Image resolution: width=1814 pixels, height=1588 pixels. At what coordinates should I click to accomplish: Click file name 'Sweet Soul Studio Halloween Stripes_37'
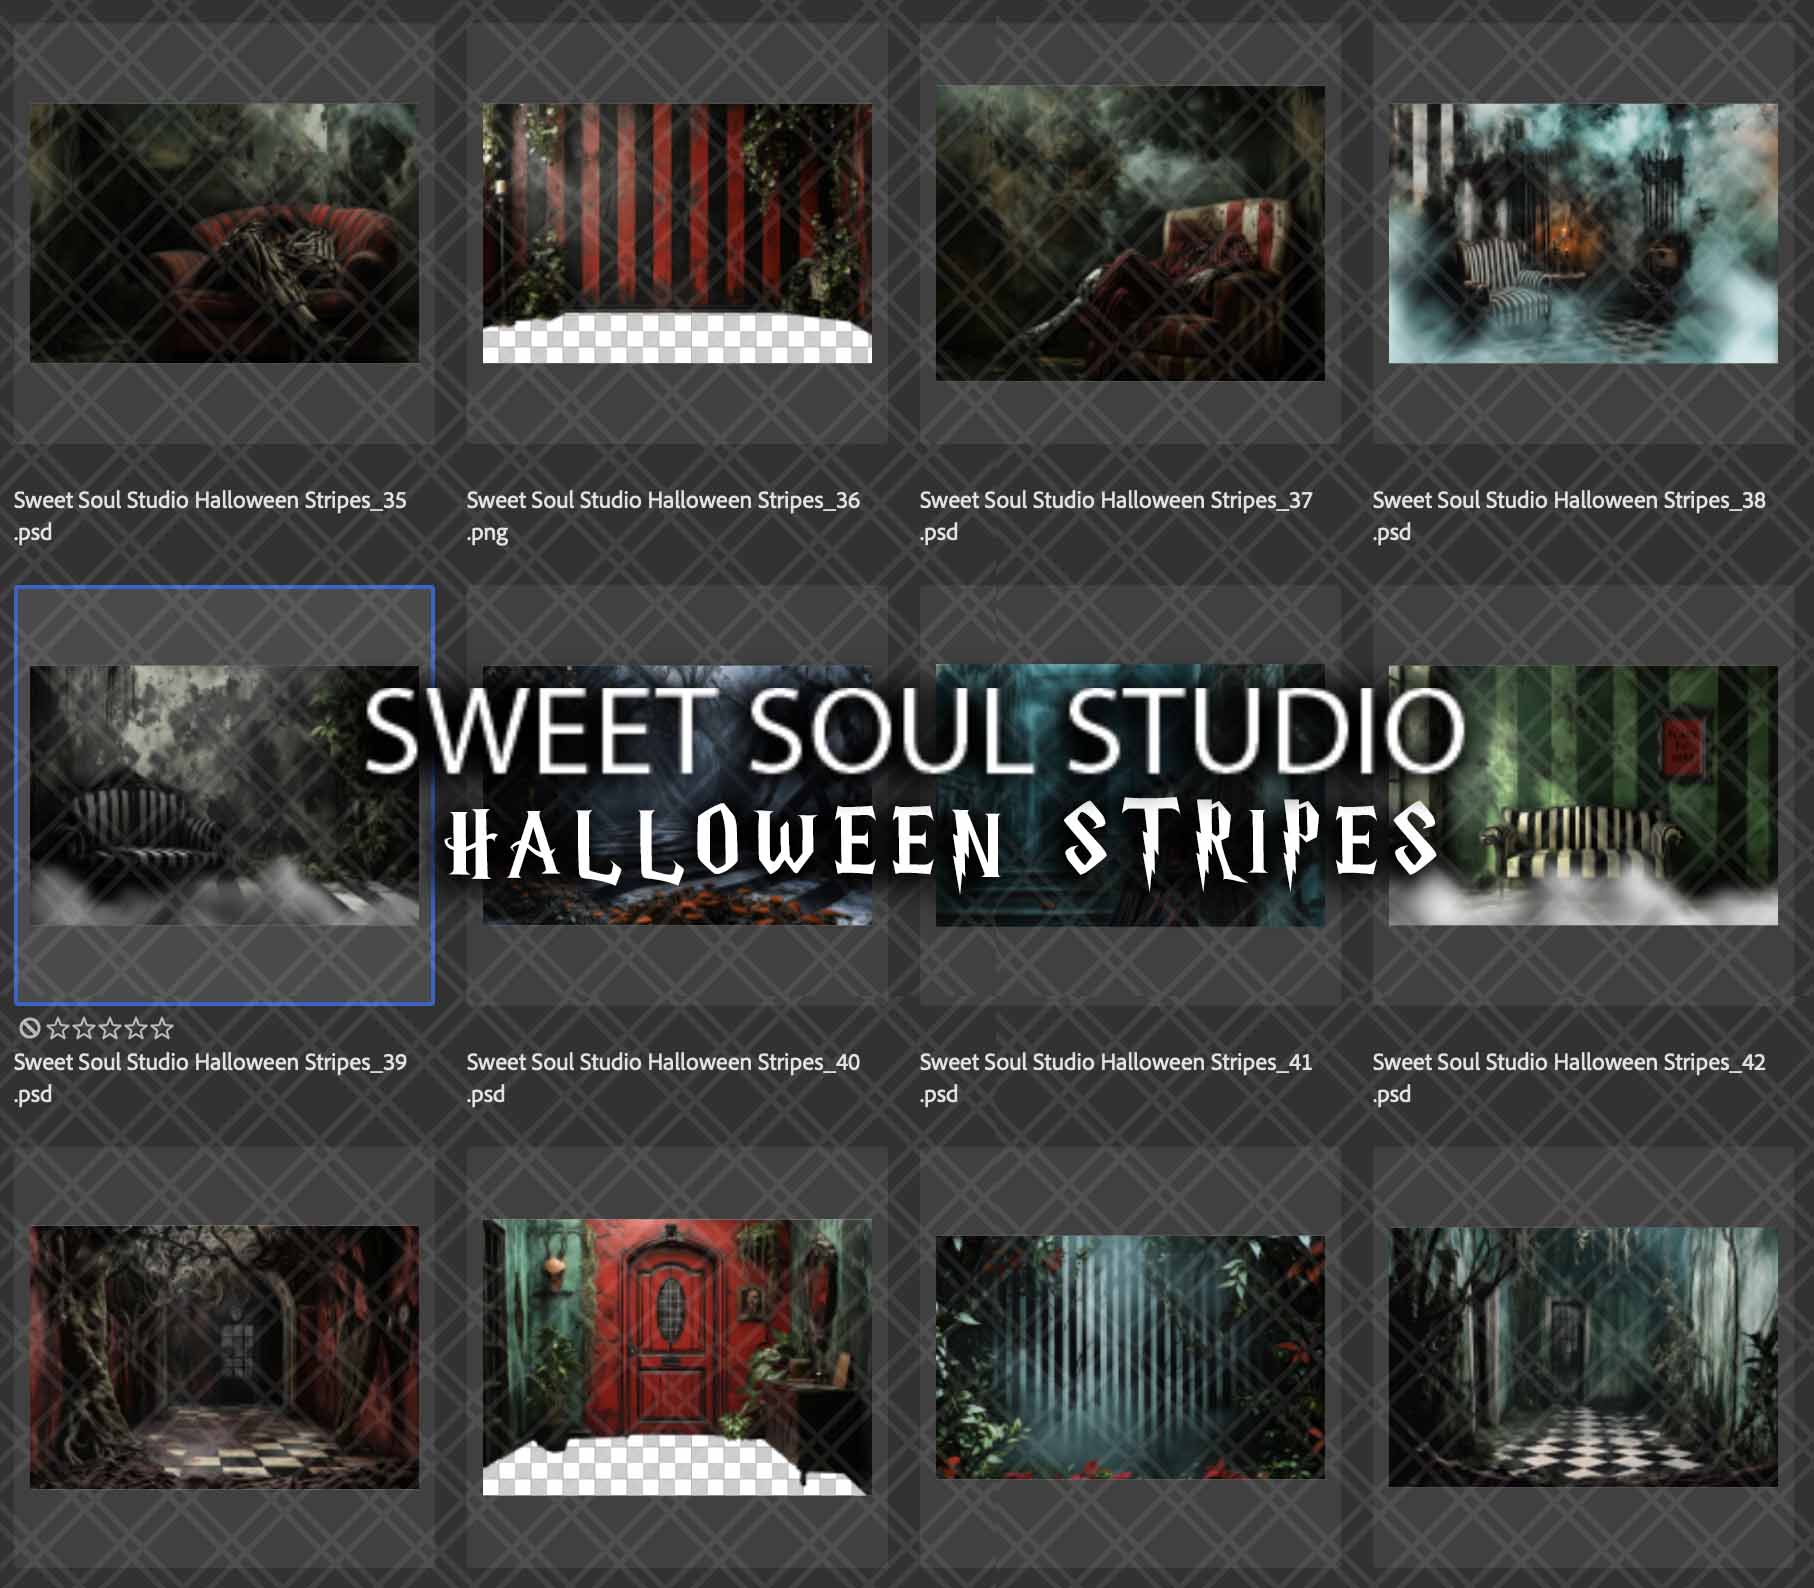(x=1116, y=500)
